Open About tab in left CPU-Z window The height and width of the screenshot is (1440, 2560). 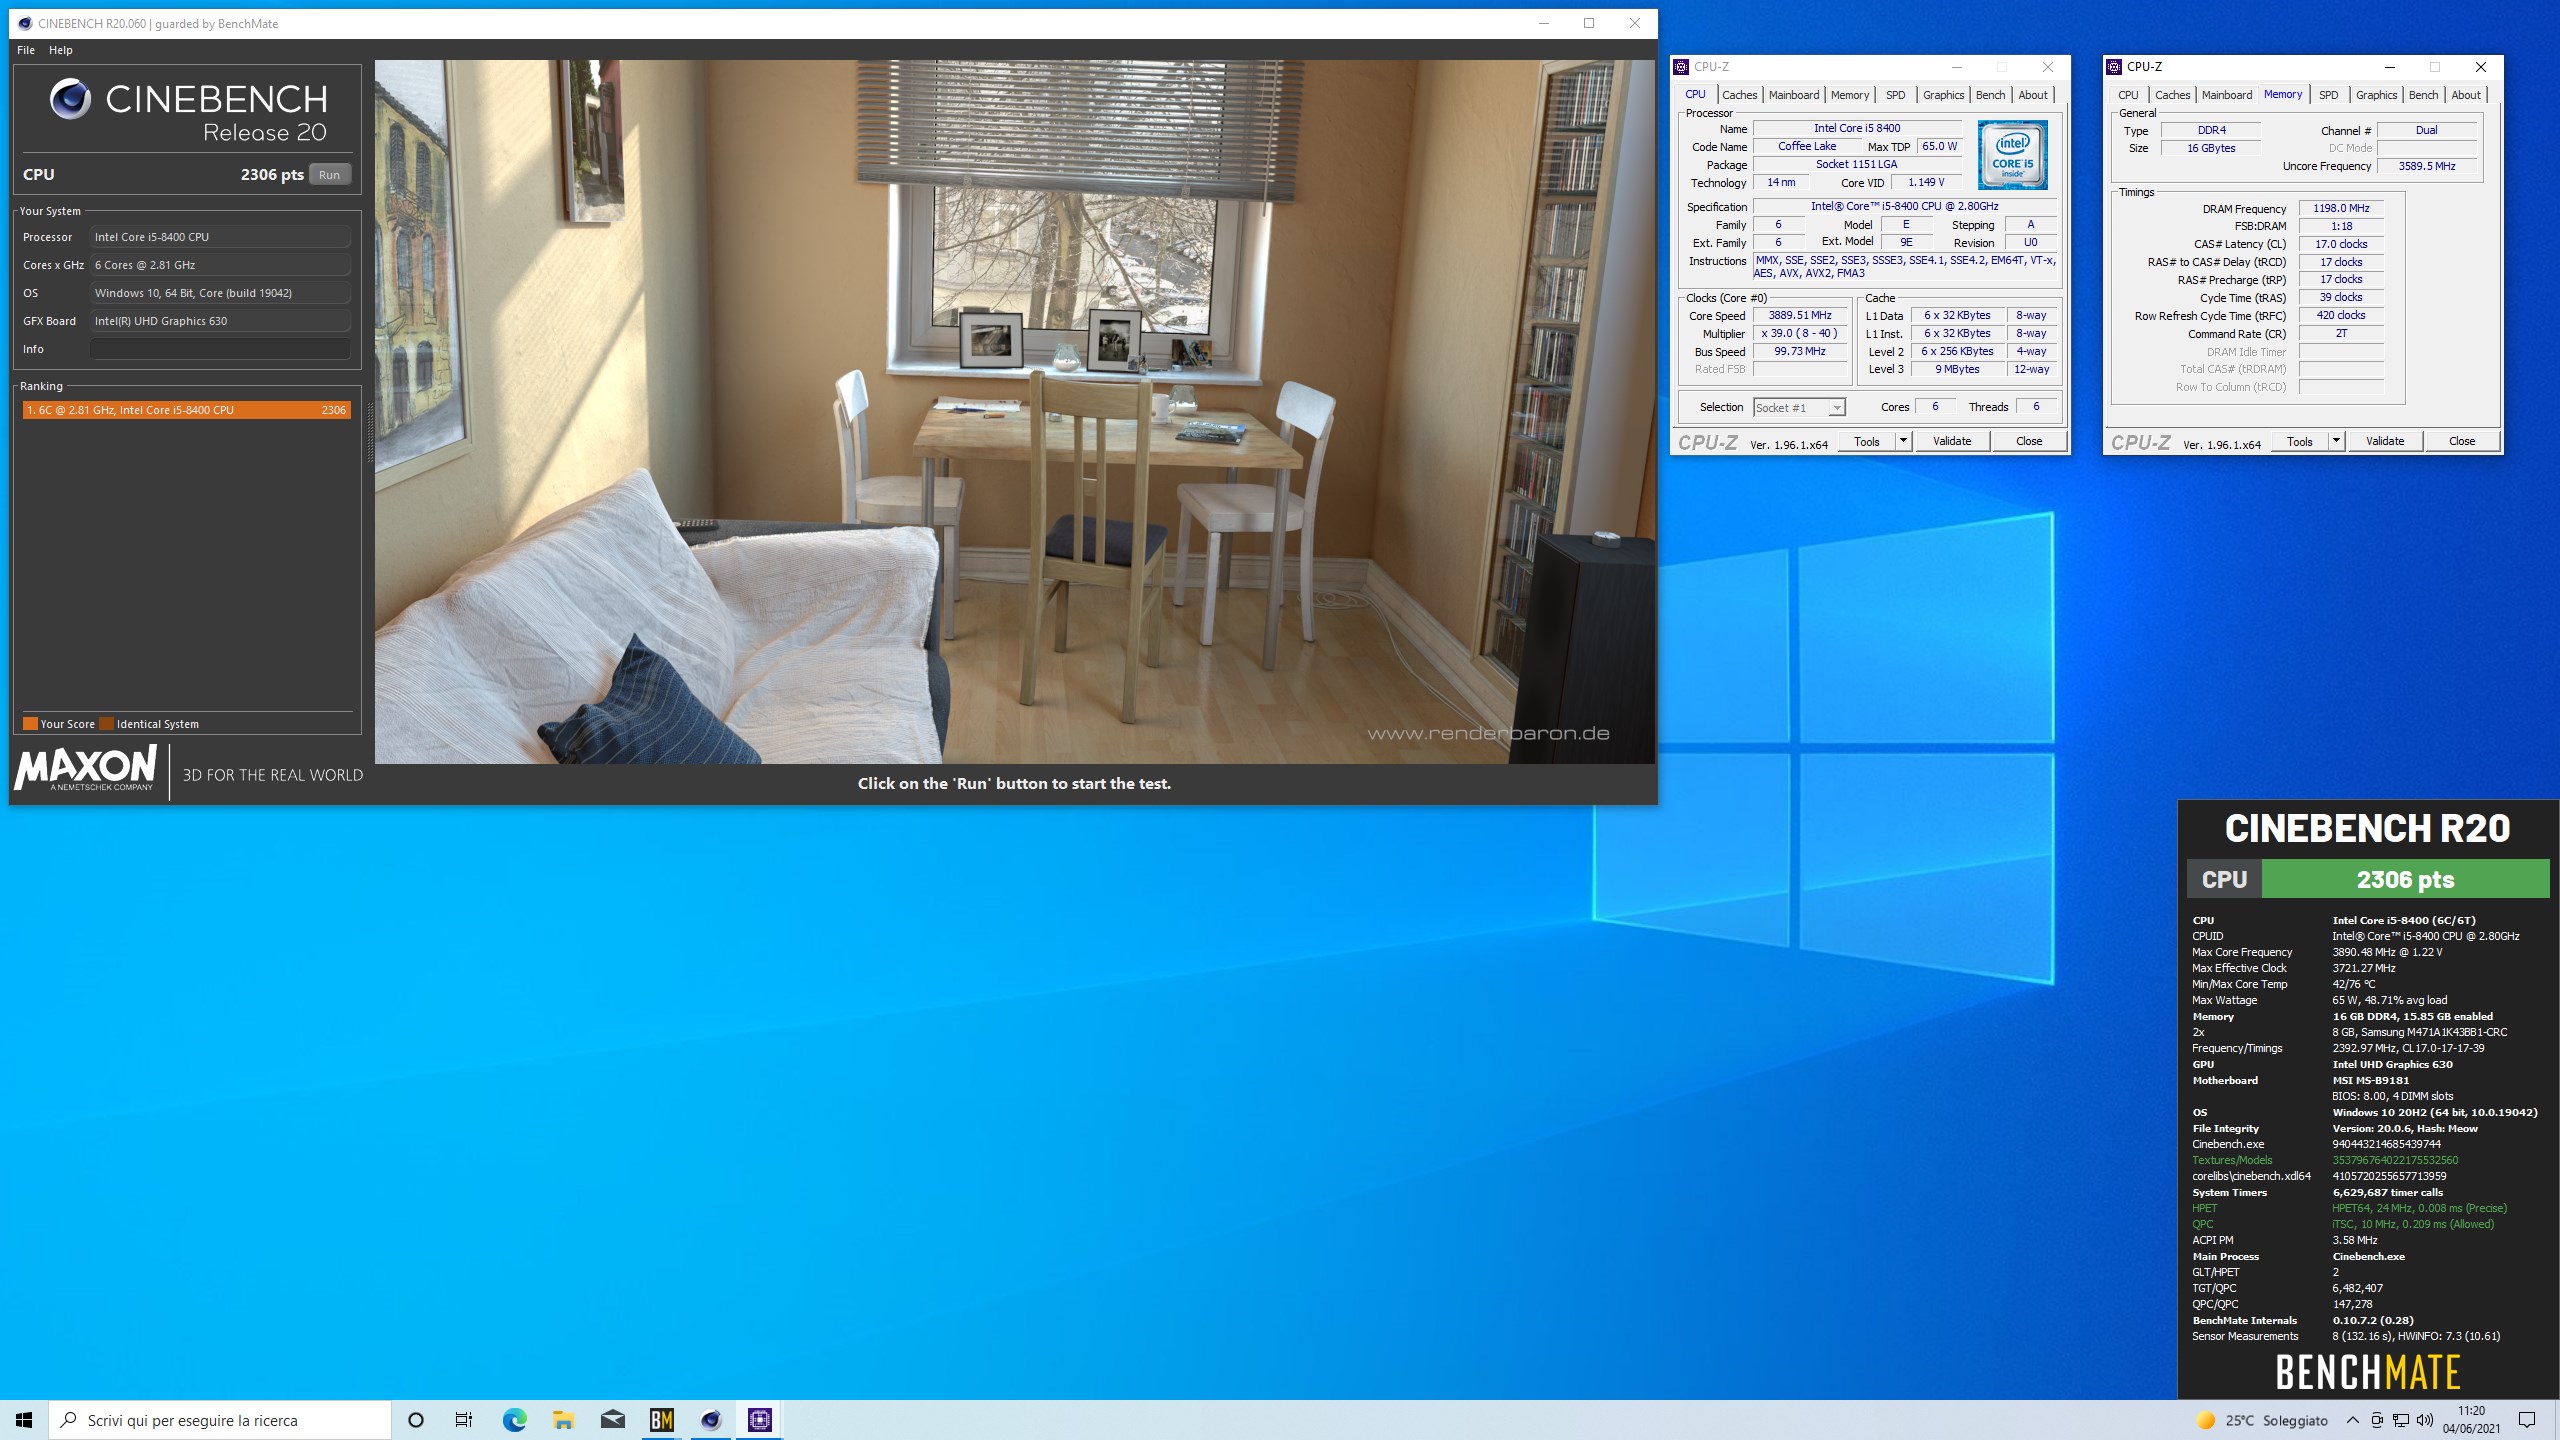(x=2033, y=95)
